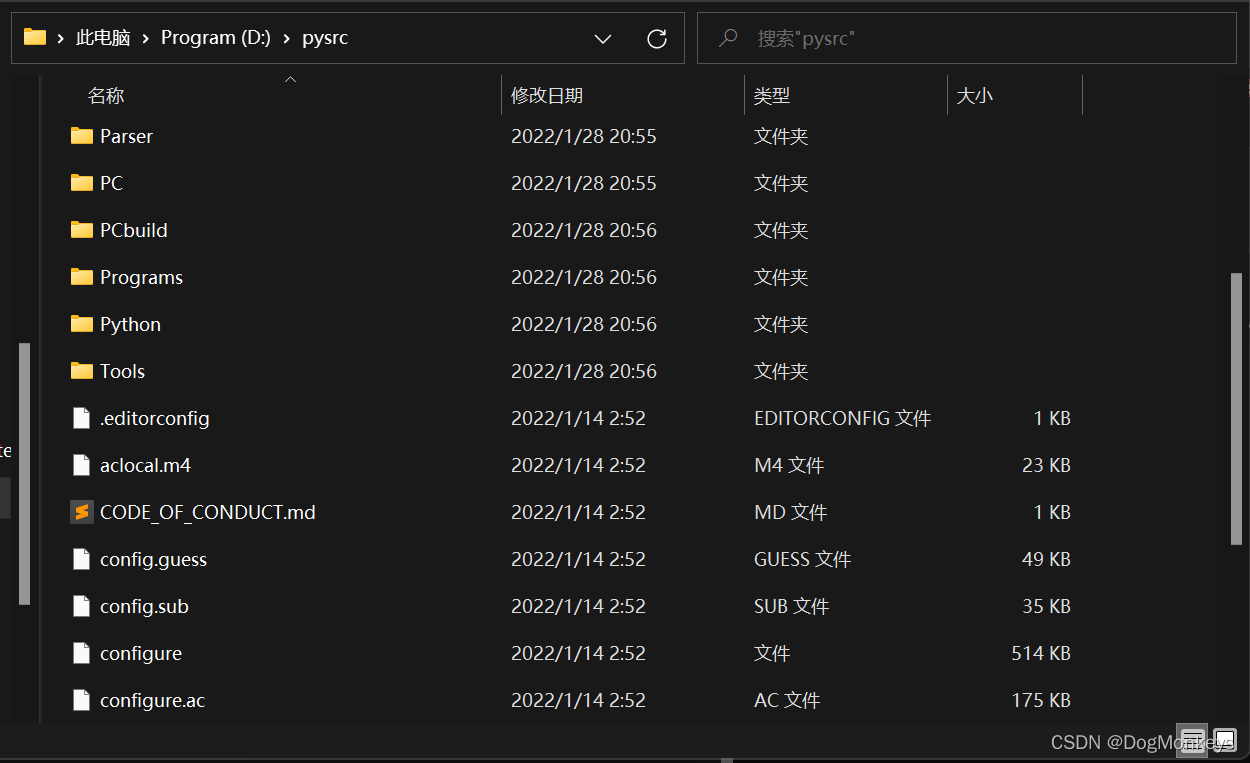Expand chevron before 此电脑 in path
1250x763 pixels.
pos(62,38)
